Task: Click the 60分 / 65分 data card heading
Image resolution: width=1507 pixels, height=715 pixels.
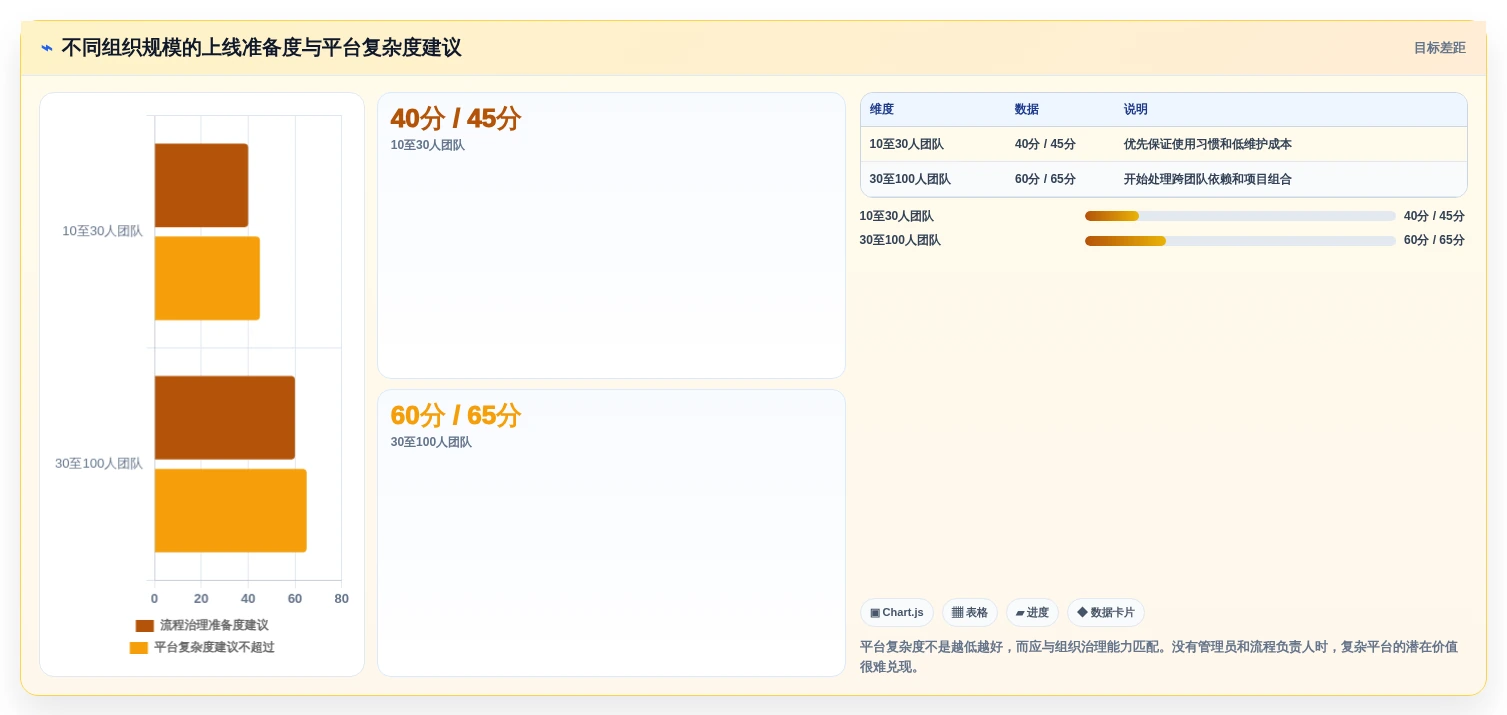Action: pos(456,415)
